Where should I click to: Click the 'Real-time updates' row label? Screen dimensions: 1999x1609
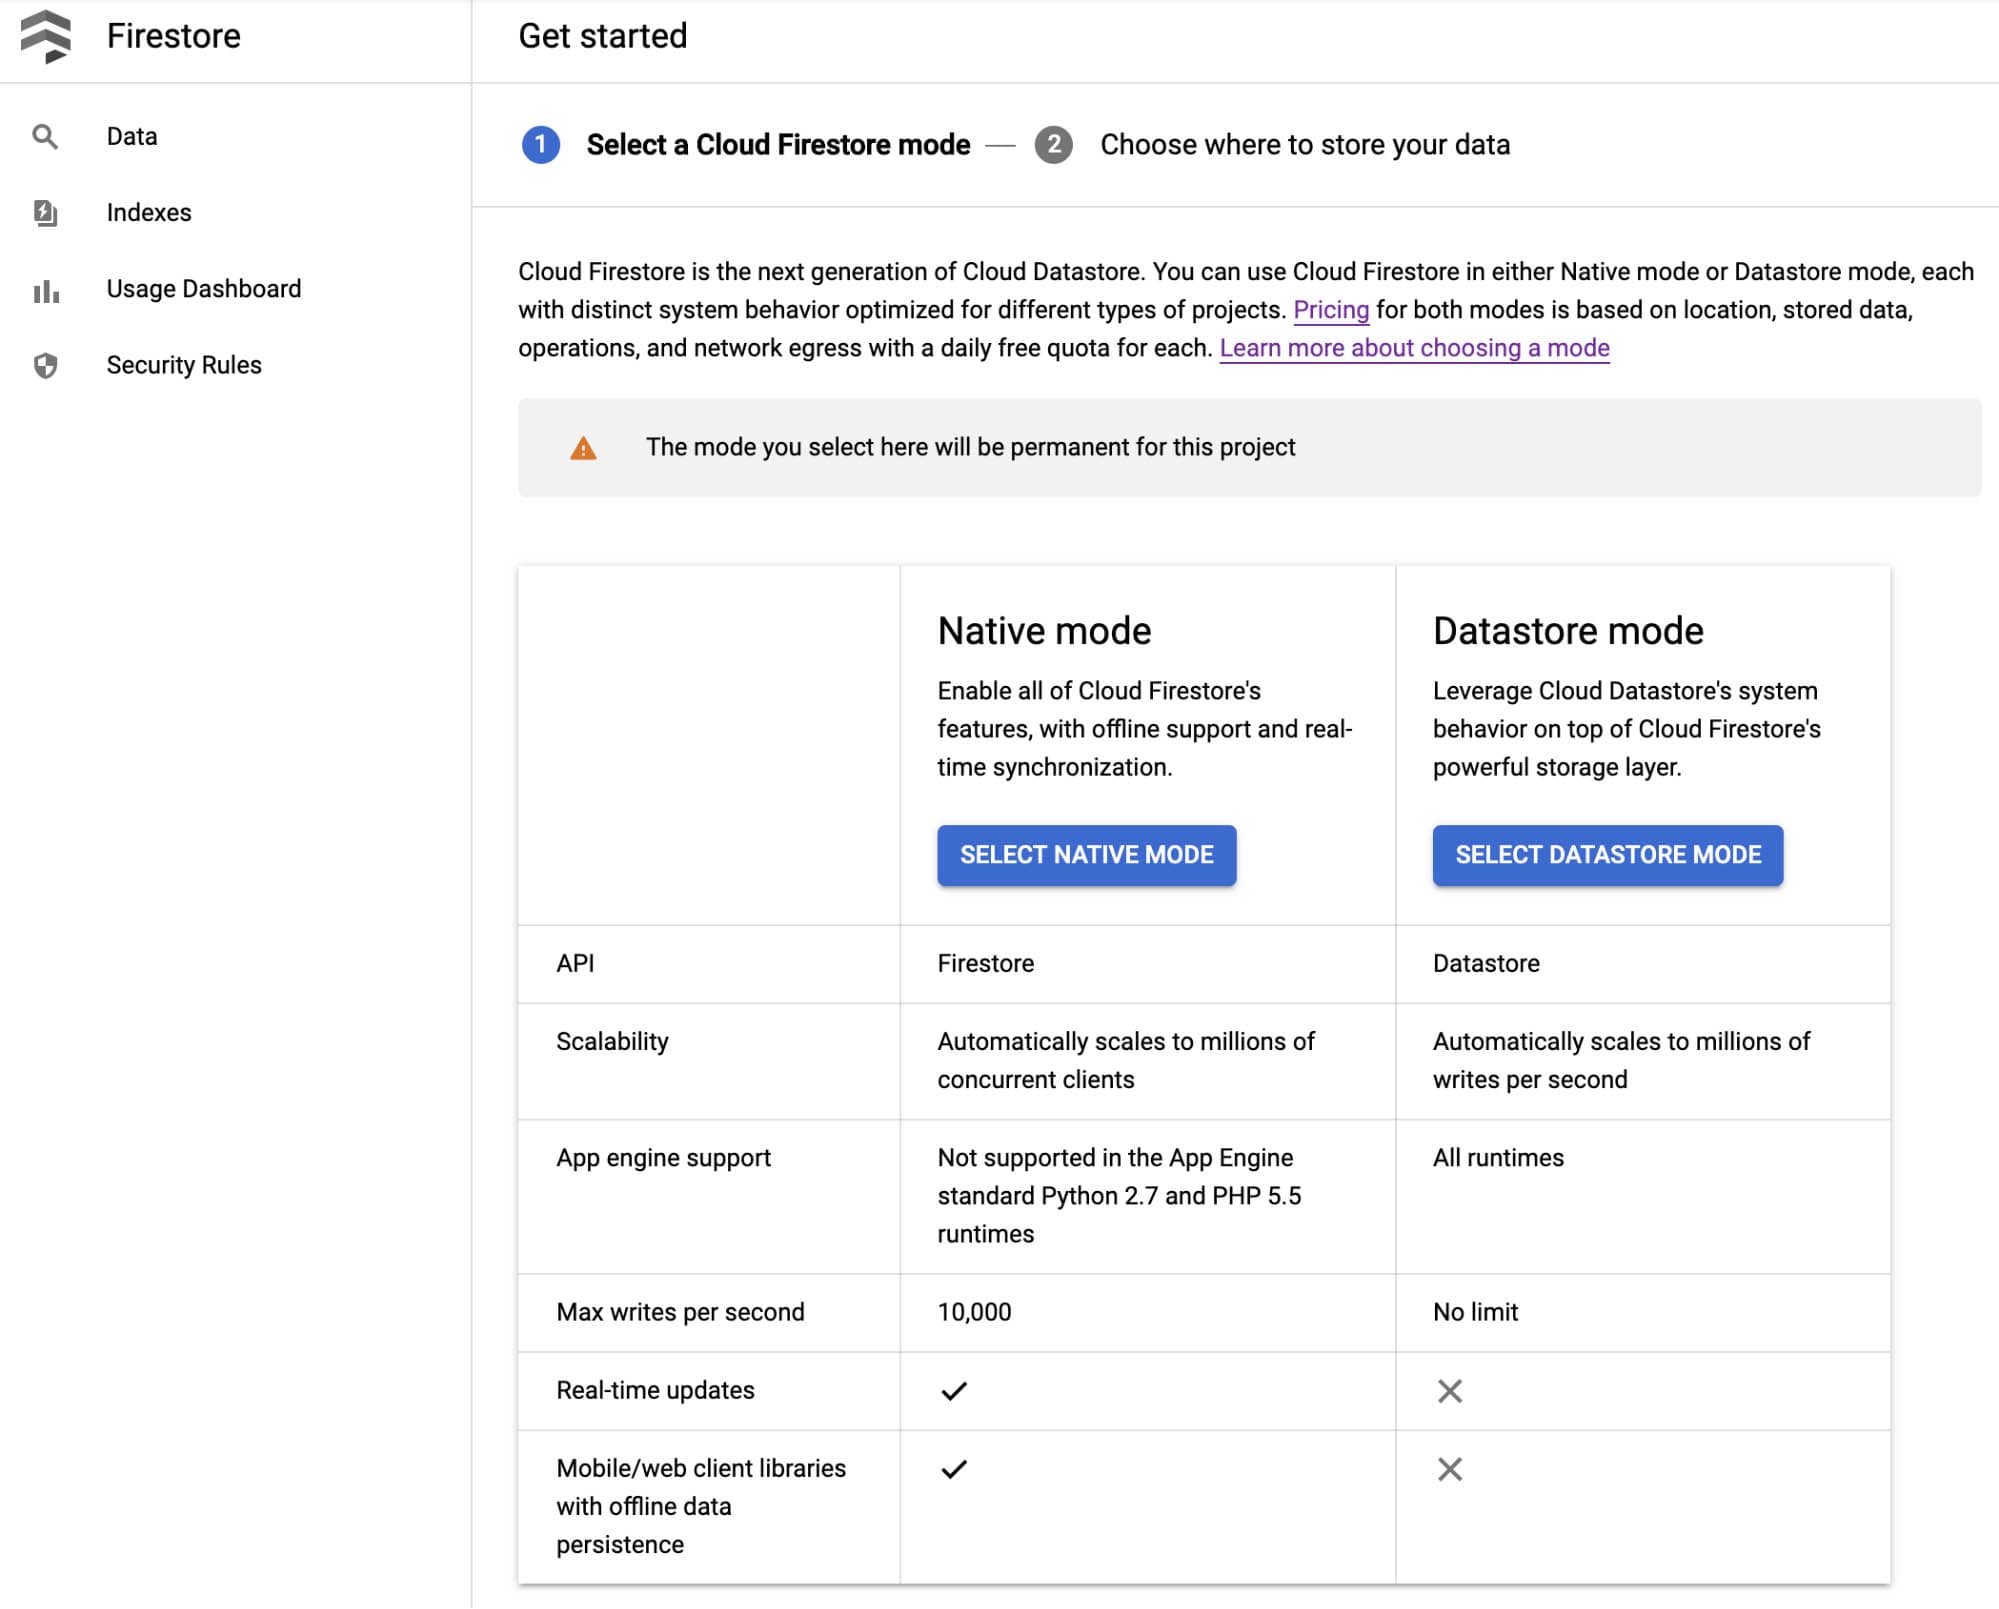[655, 1390]
